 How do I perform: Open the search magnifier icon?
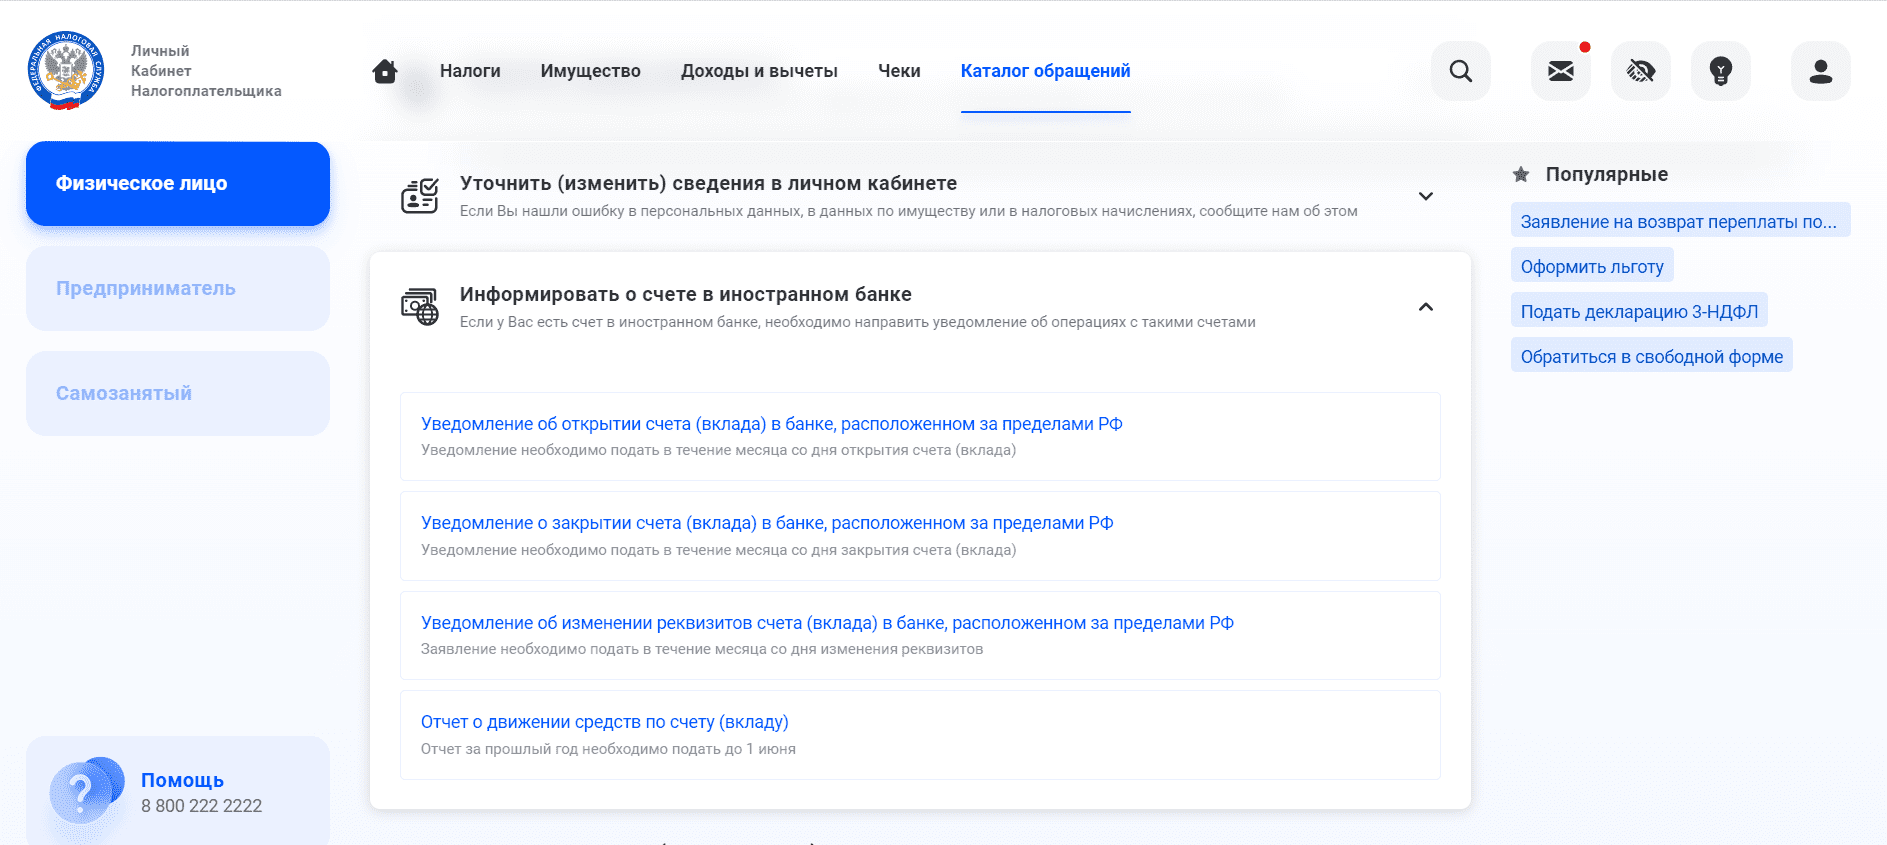pos(1460,71)
